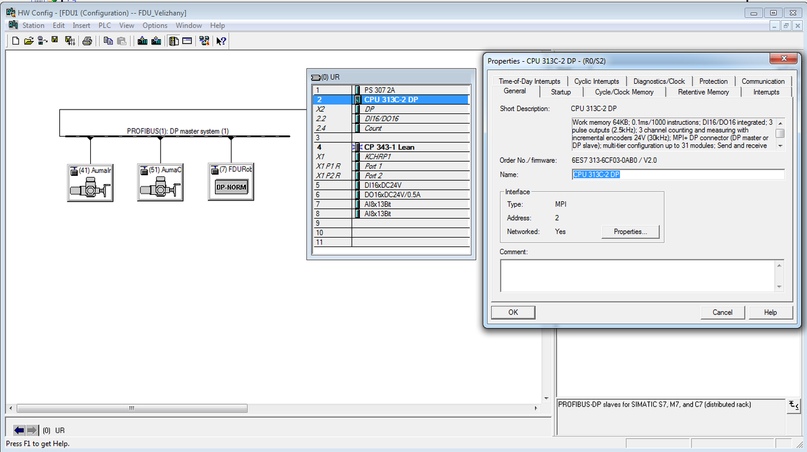807x452 pixels.
Task: Switch to the Startup tab
Action: point(560,92)
